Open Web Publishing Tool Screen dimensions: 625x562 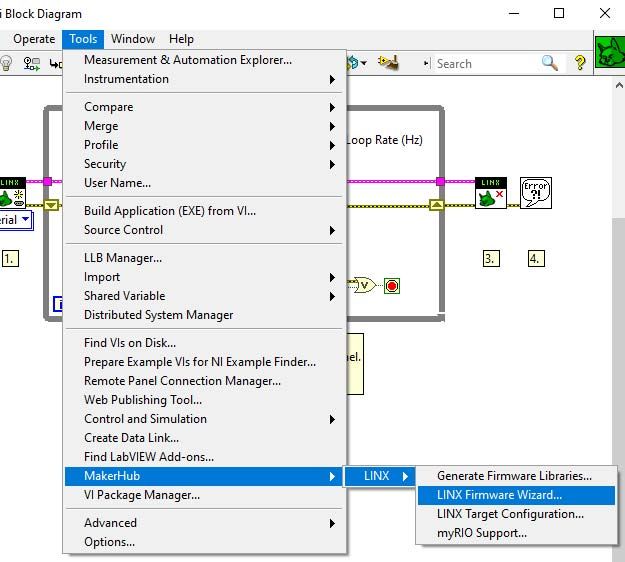click(204, 400)
